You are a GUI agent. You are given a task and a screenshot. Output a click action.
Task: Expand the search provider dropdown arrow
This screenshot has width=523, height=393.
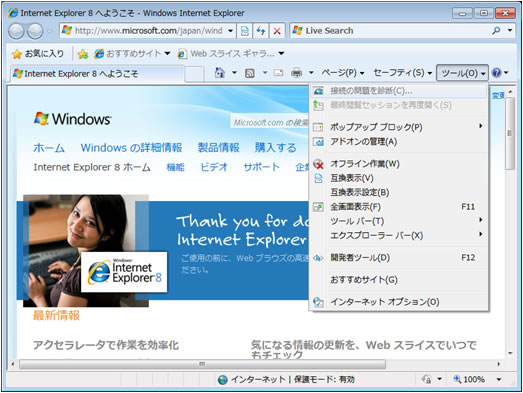pos(510,31)
